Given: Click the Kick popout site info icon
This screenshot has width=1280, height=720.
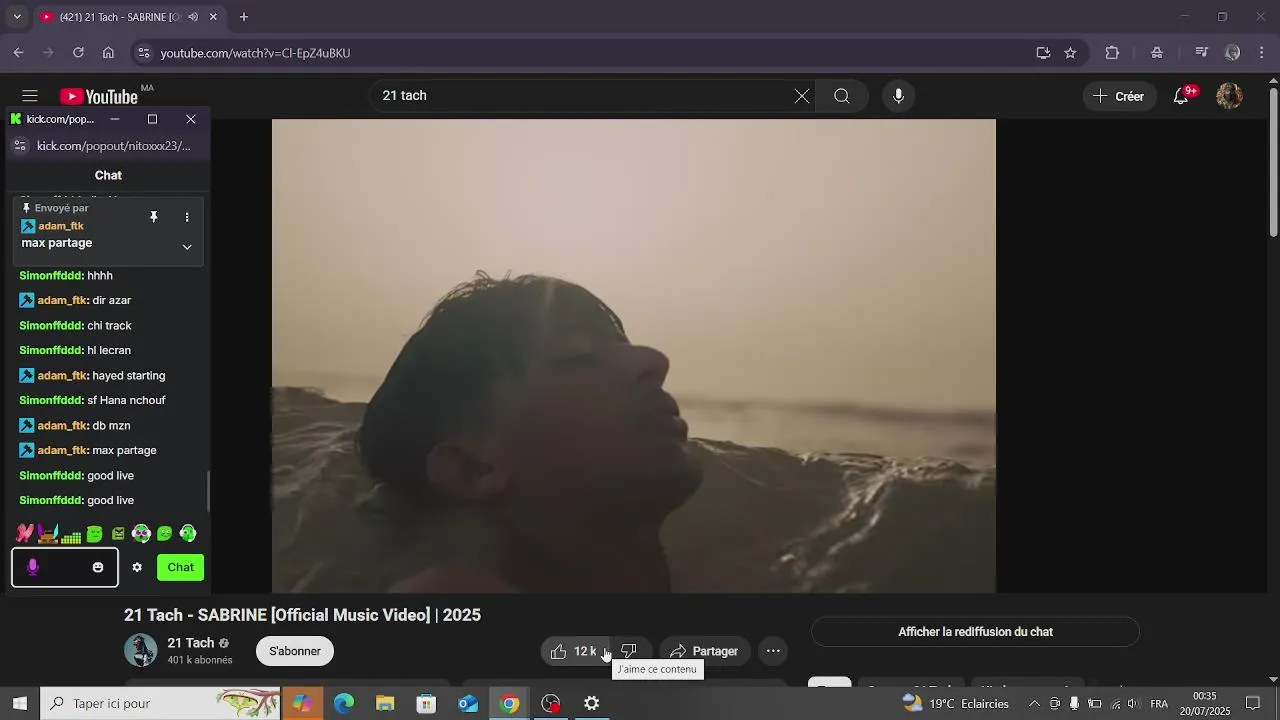Looking at the screenshot, I should tap(20, 146).
